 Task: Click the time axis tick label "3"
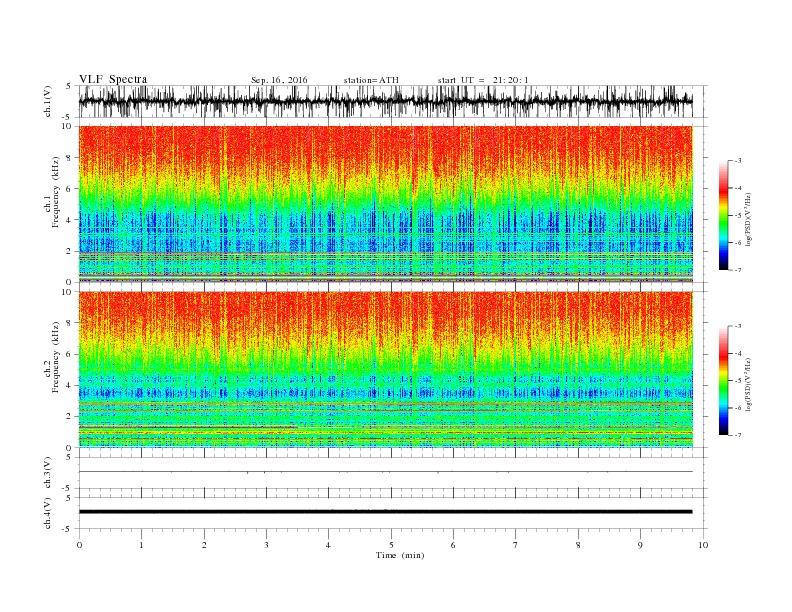point(266,545)
